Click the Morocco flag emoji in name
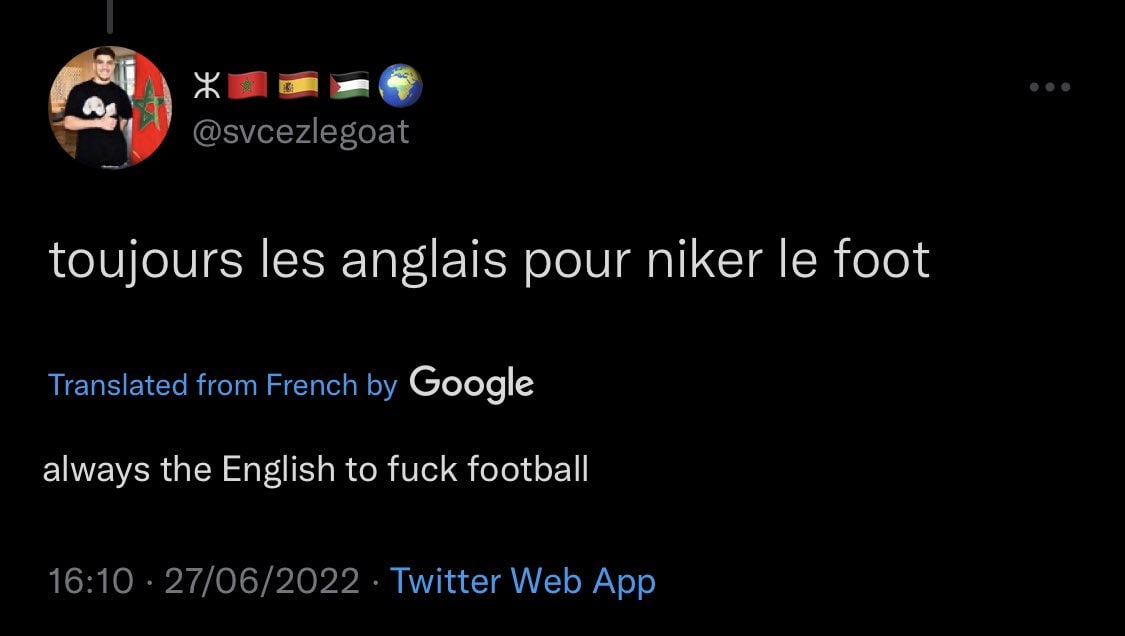 tap(248, 87)
